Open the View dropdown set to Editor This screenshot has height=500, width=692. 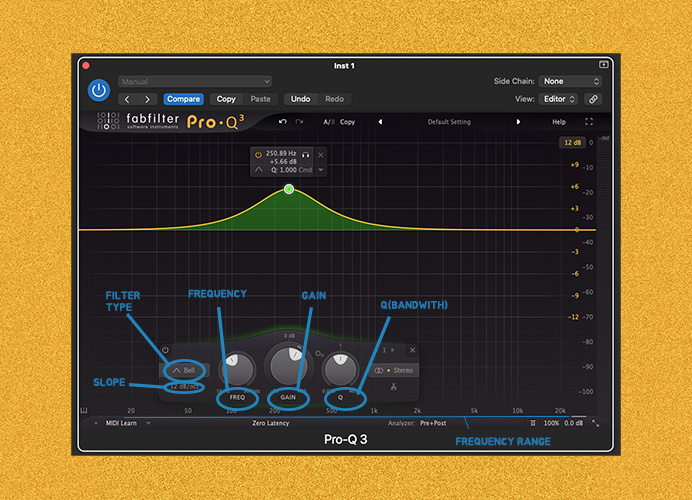(x=559, y=99)
